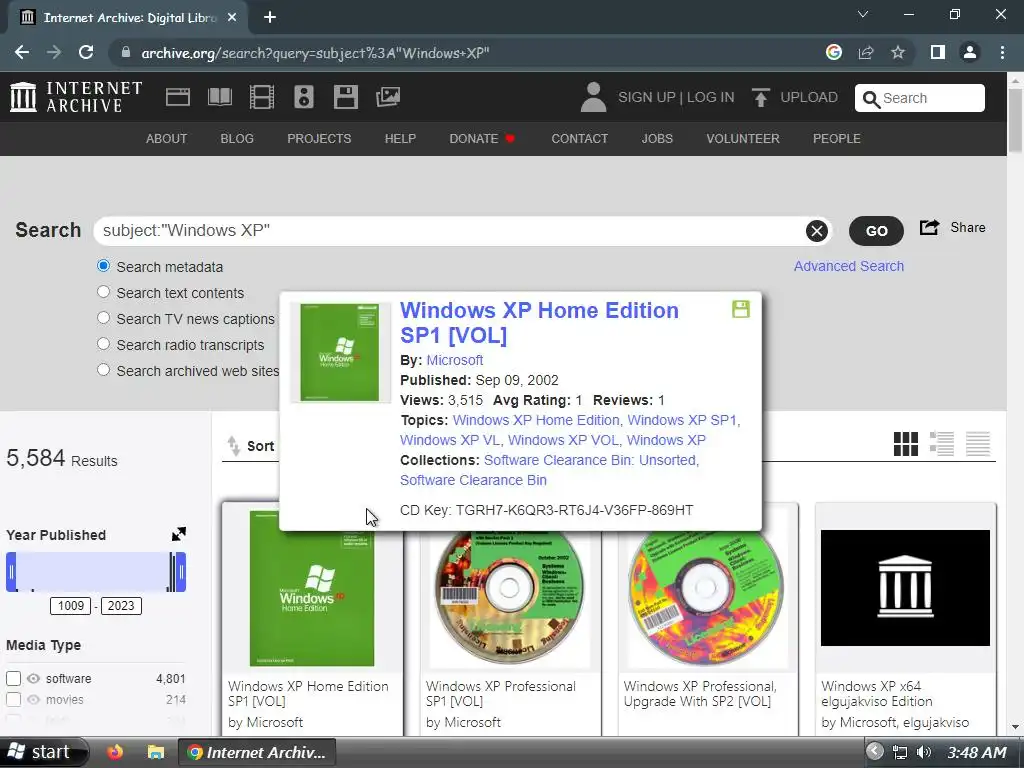Expand the Year Published histogram icon
1024x768 pixels.
coord(178,534)
